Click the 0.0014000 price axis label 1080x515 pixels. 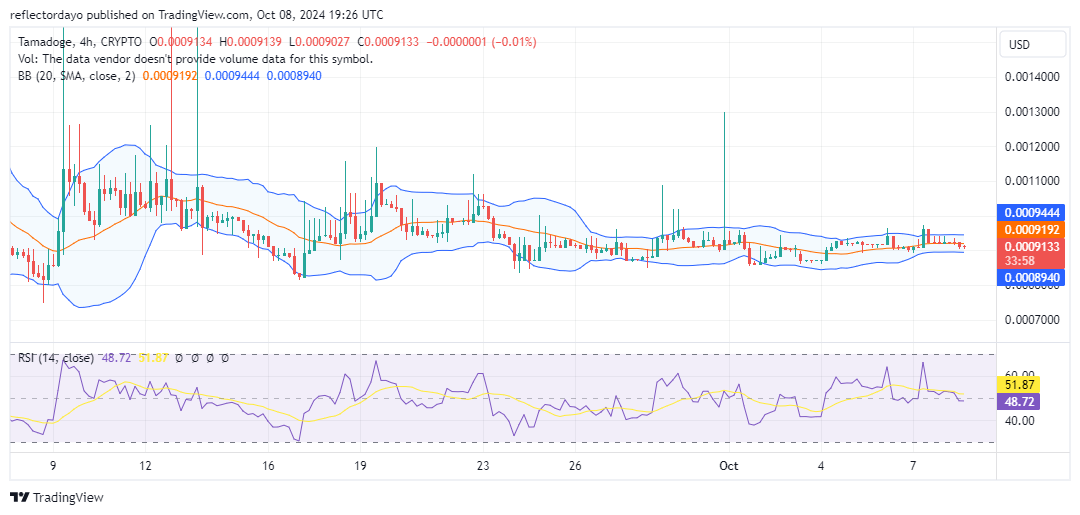[x=1031, y=77]
